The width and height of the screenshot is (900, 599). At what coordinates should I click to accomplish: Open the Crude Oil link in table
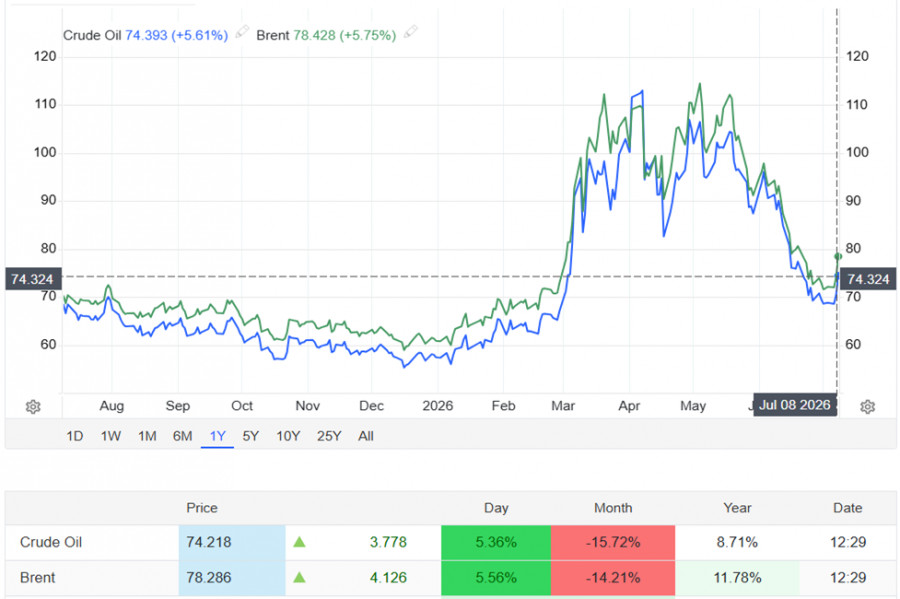click(x=51, y=542)
